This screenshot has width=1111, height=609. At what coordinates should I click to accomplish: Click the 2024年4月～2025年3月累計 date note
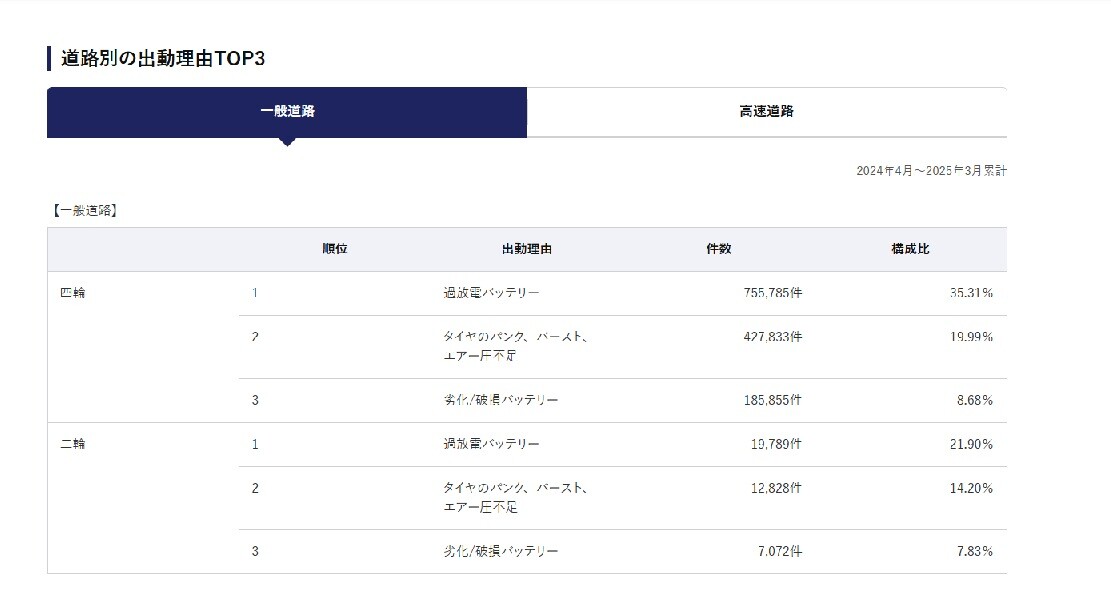931,171
